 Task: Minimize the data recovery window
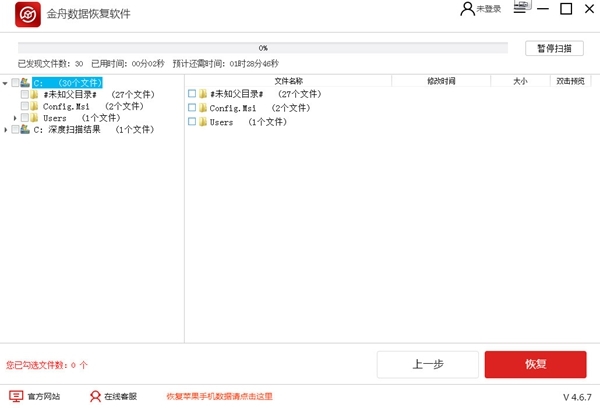(543, 9)
